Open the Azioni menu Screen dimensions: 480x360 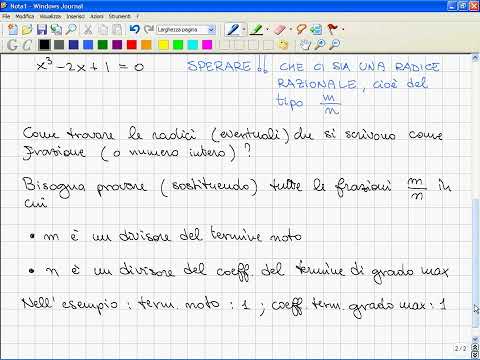point(97,16)
